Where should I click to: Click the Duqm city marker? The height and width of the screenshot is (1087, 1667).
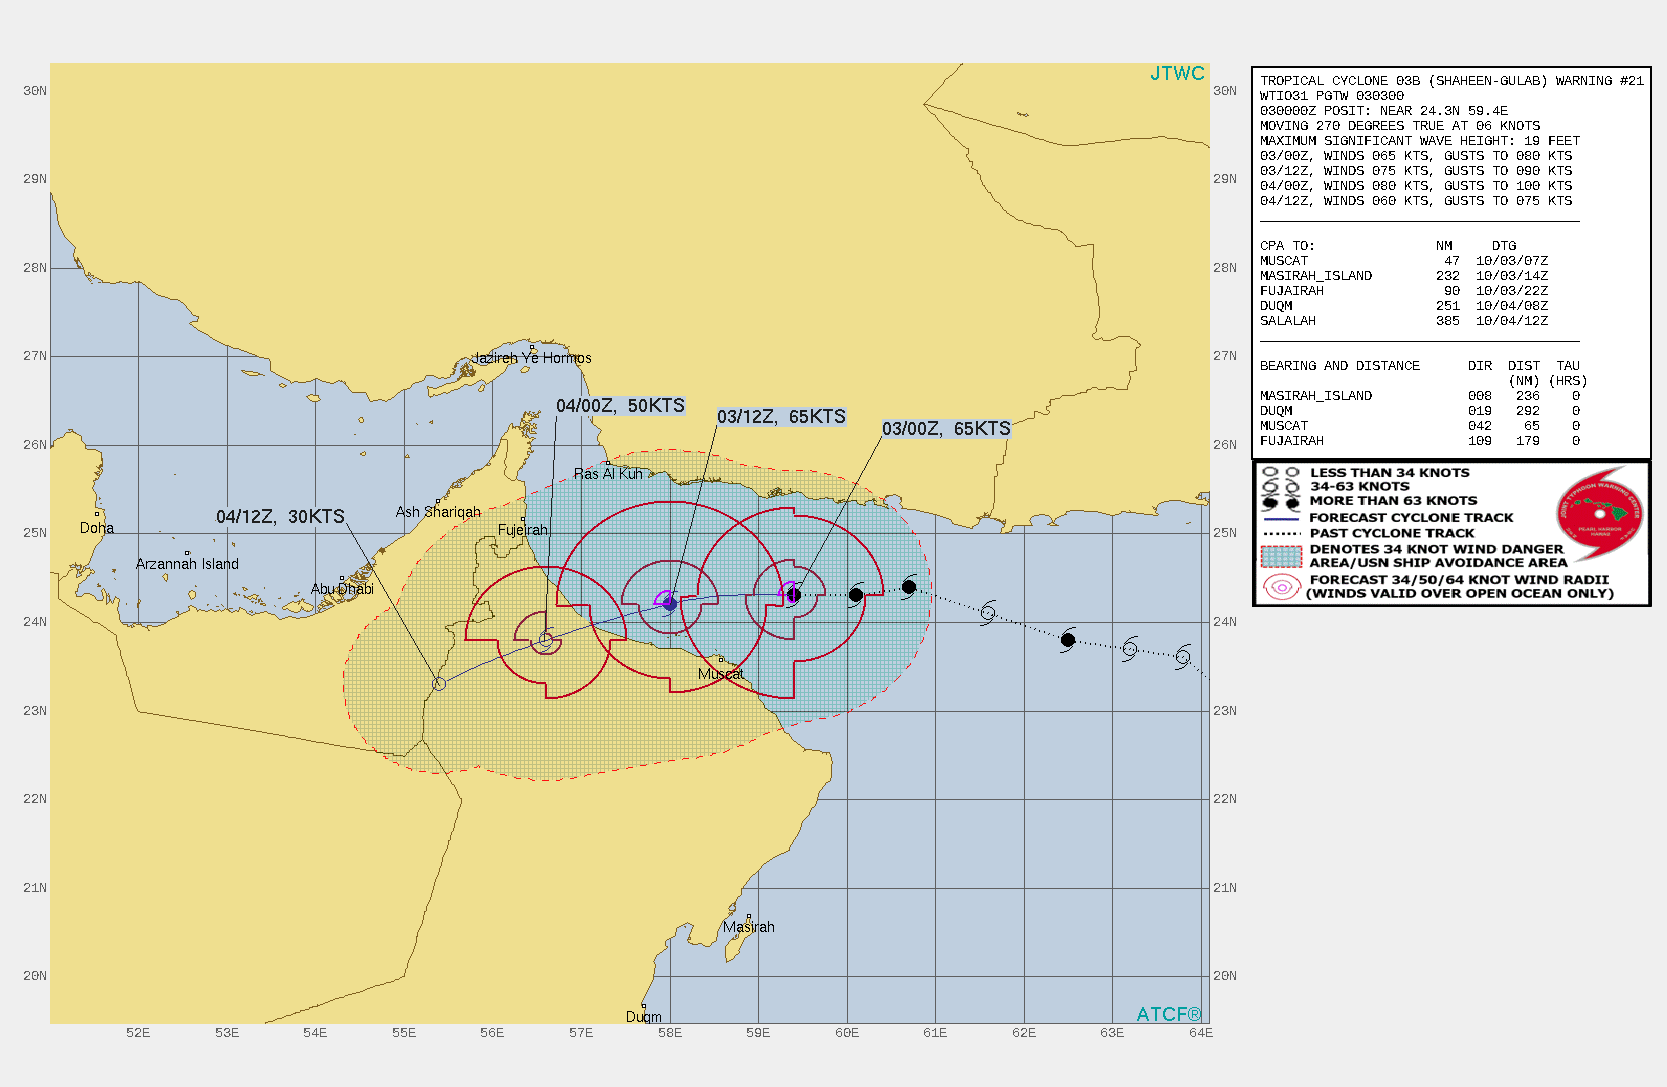(644, 1006)
